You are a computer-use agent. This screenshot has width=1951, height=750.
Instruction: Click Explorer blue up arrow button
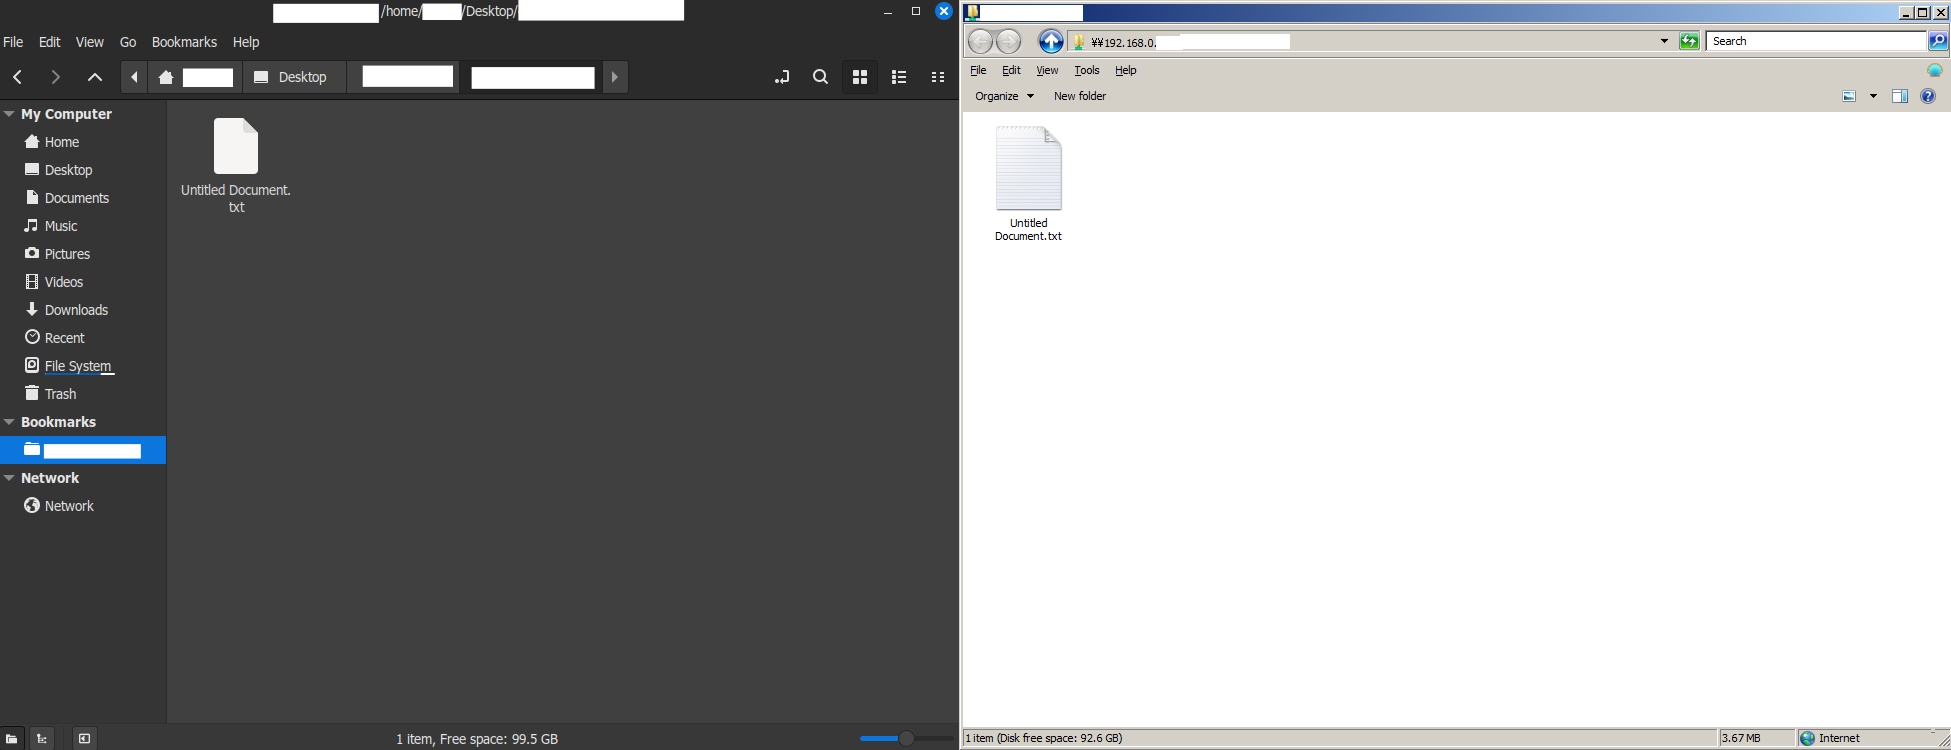[1051, 41]
